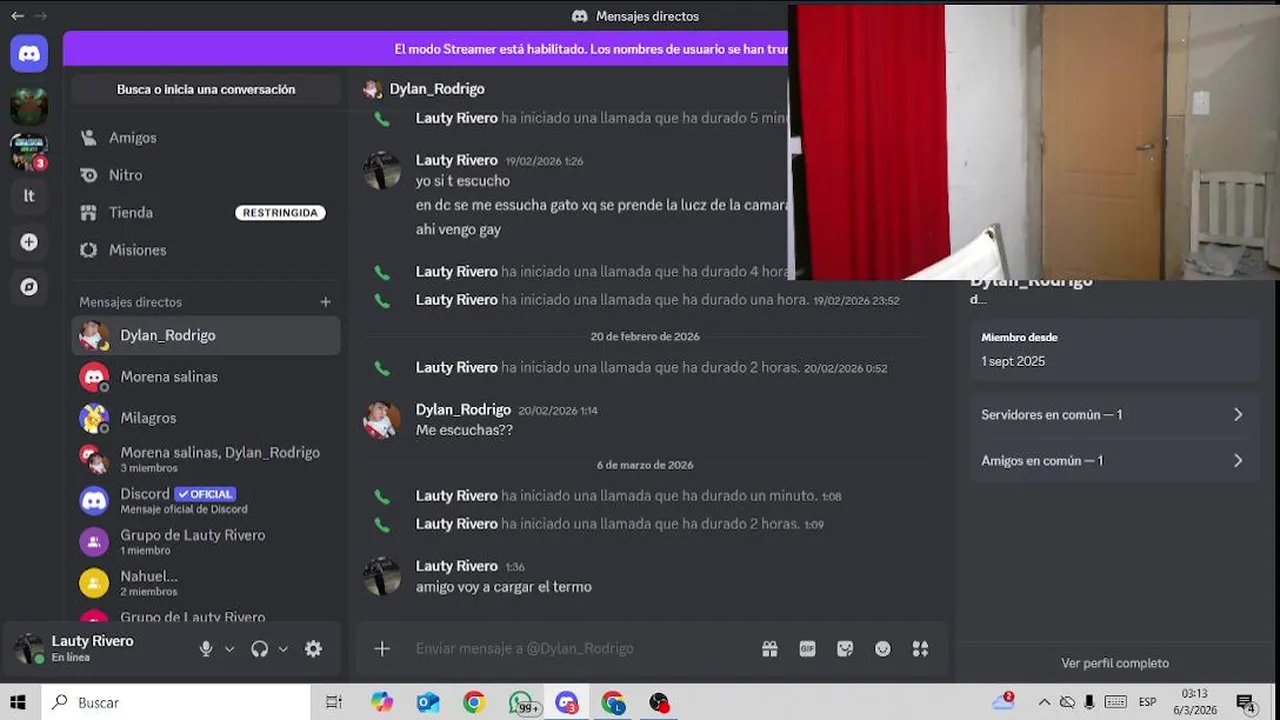Open OBS taskbar icon

pyautogui.click(x=659, y=702)
